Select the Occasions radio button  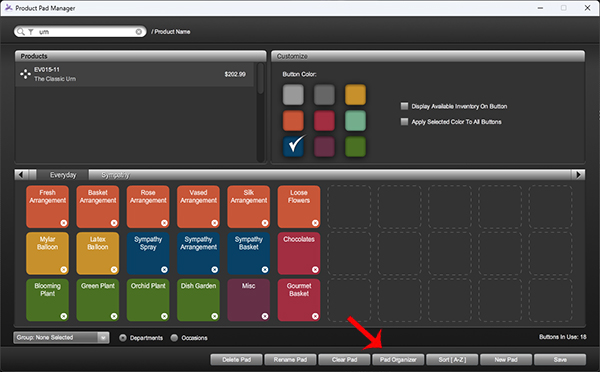174,338
